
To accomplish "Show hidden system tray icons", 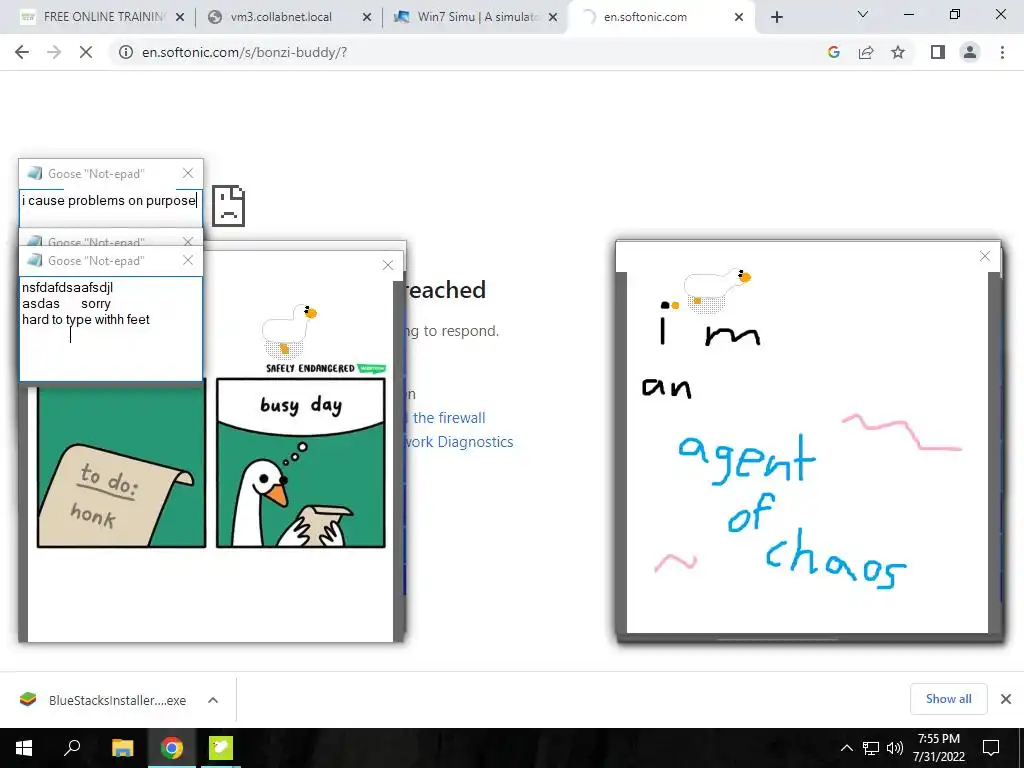I will click(846, 748).
